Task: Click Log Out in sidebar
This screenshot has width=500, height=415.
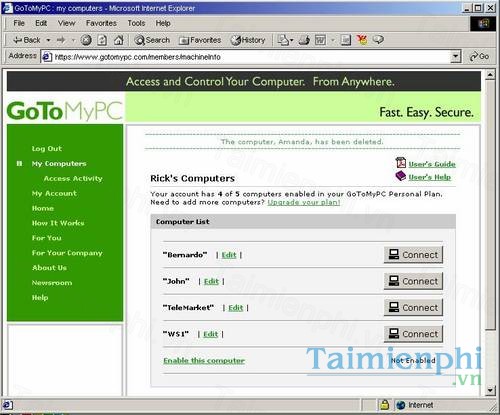Action: click(47, 149)
